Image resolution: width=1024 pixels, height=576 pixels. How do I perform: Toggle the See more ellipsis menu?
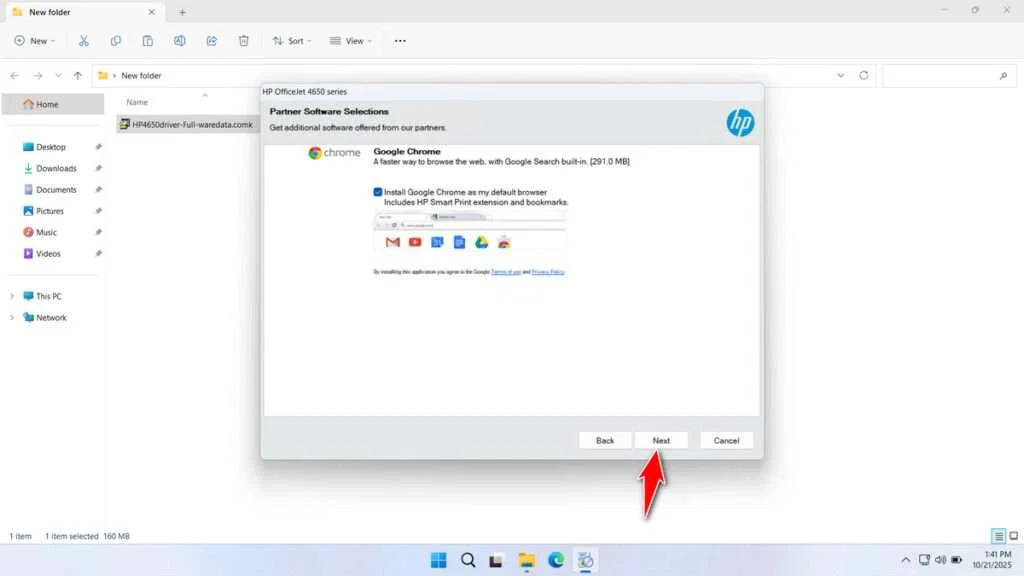coord(400,40)
